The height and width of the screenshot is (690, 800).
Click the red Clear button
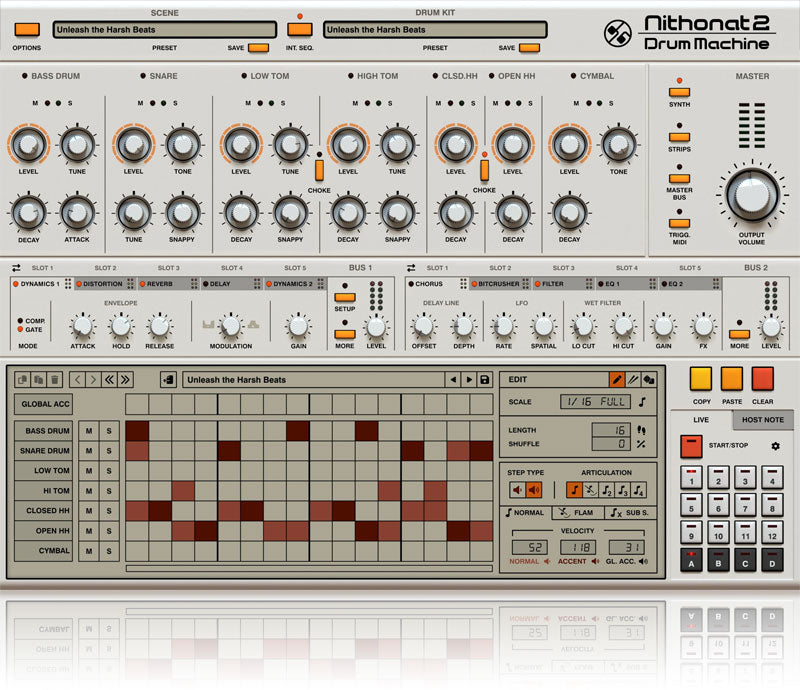[762, 379]
